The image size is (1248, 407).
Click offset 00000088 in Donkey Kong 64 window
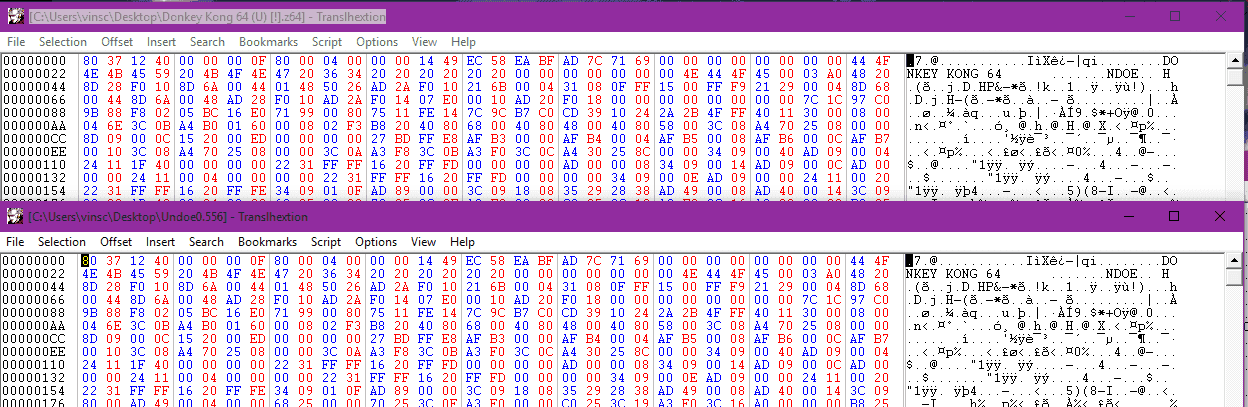[33, 113]
